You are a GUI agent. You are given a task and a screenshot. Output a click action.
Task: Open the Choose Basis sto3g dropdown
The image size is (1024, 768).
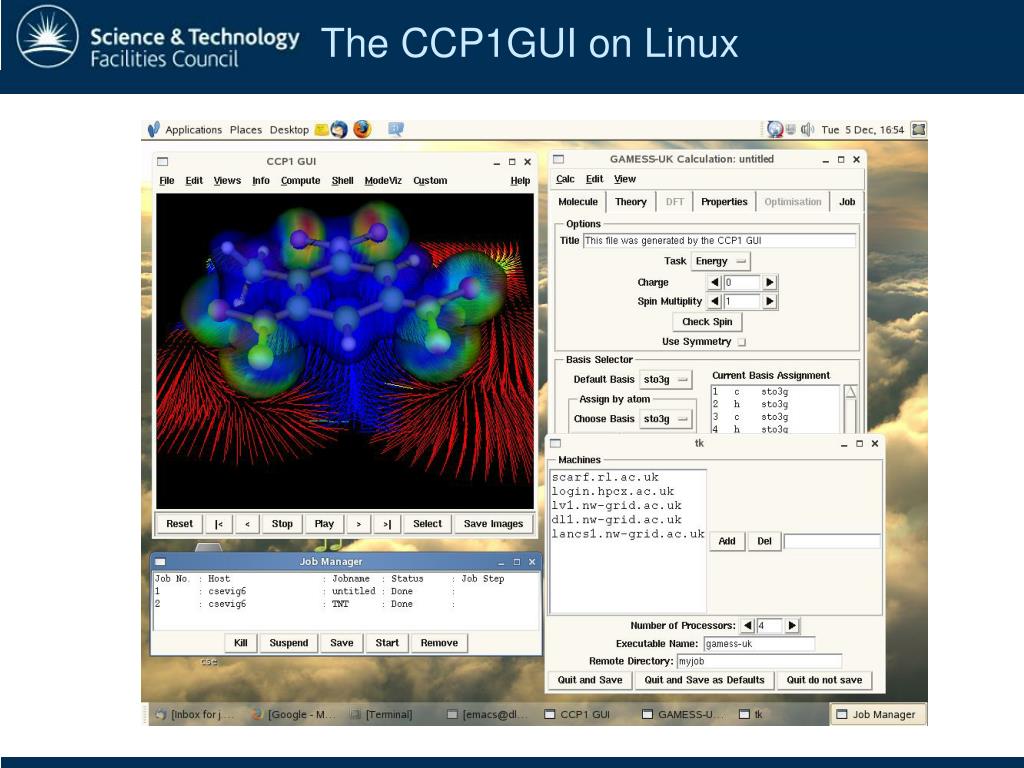click(x=665, y=419)
